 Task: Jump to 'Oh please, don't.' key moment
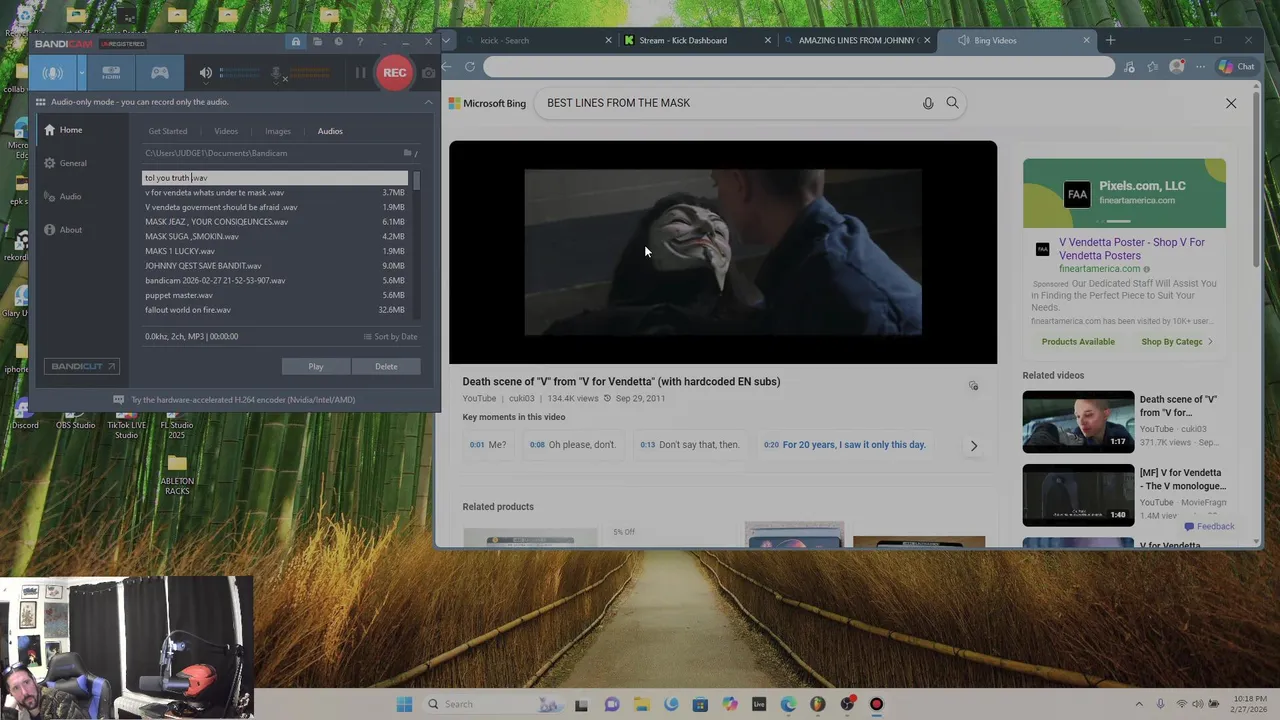572,445
